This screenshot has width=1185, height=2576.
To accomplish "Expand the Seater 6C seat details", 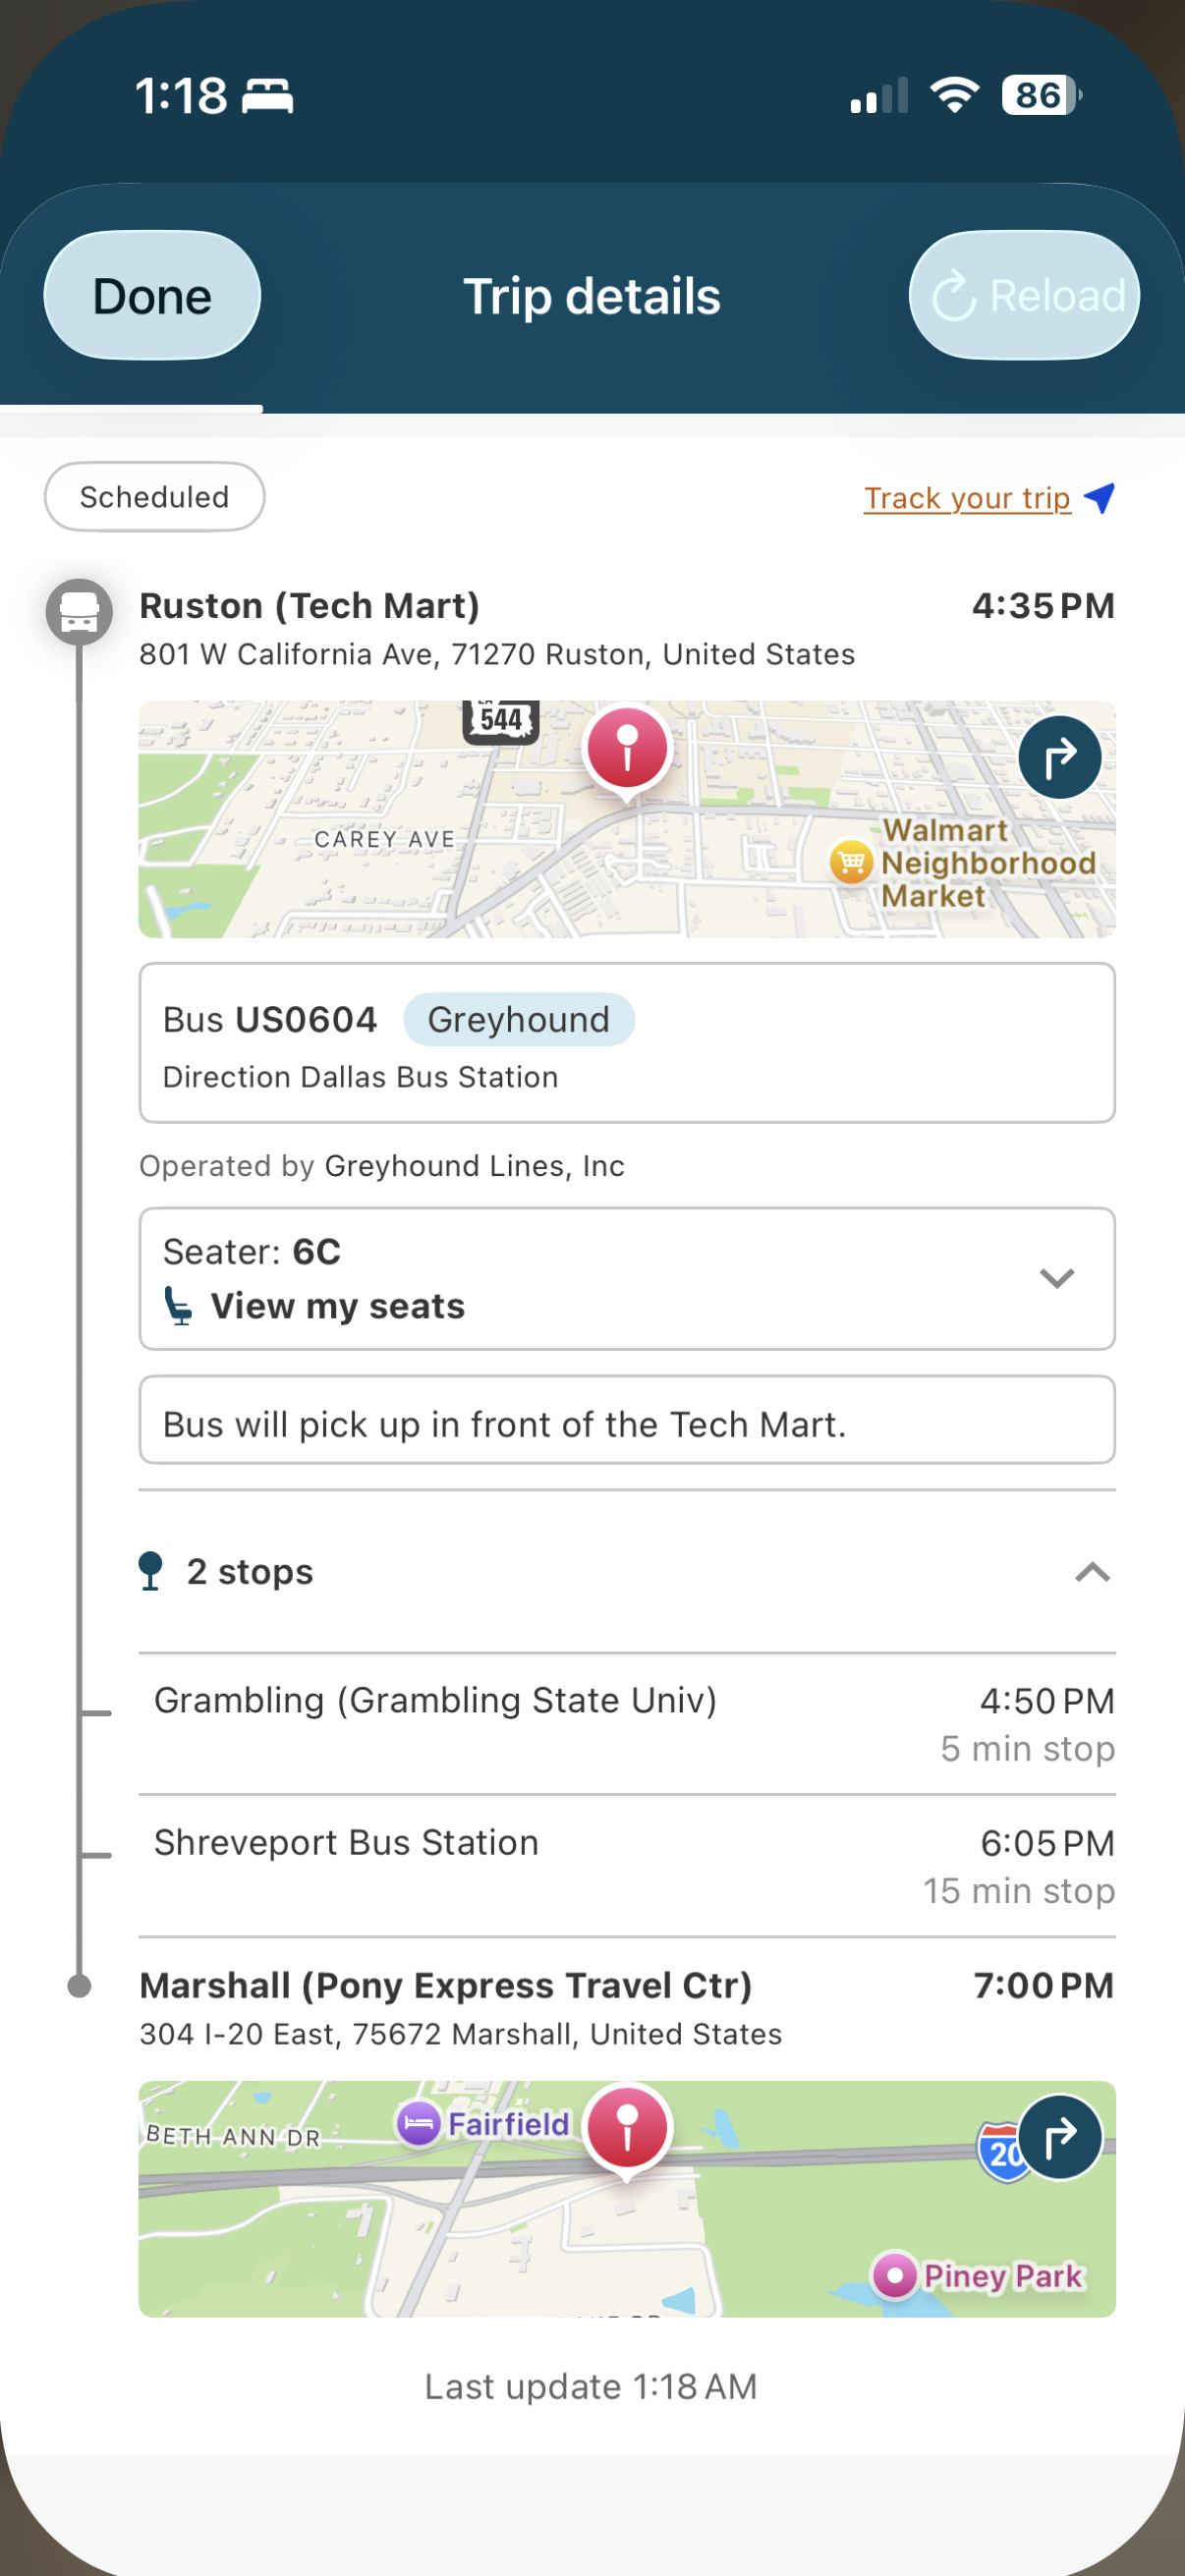I will [1056, 1278].
